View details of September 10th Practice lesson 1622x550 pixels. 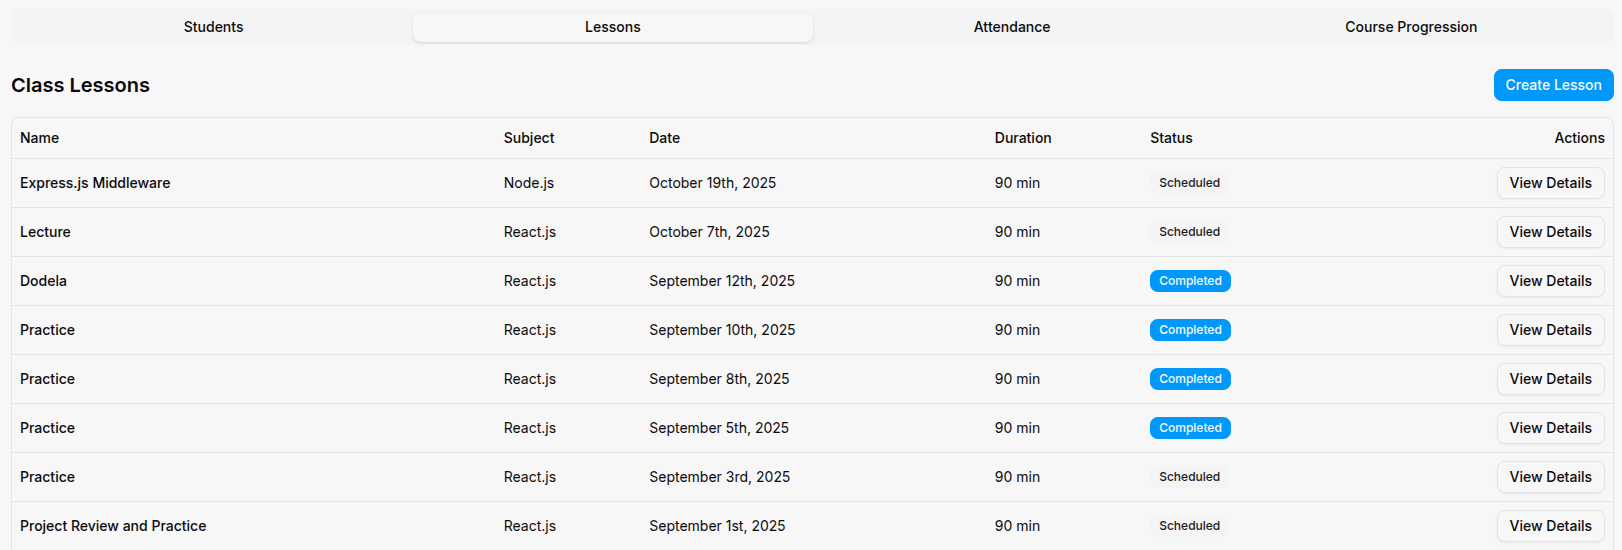coord(1549,330)
